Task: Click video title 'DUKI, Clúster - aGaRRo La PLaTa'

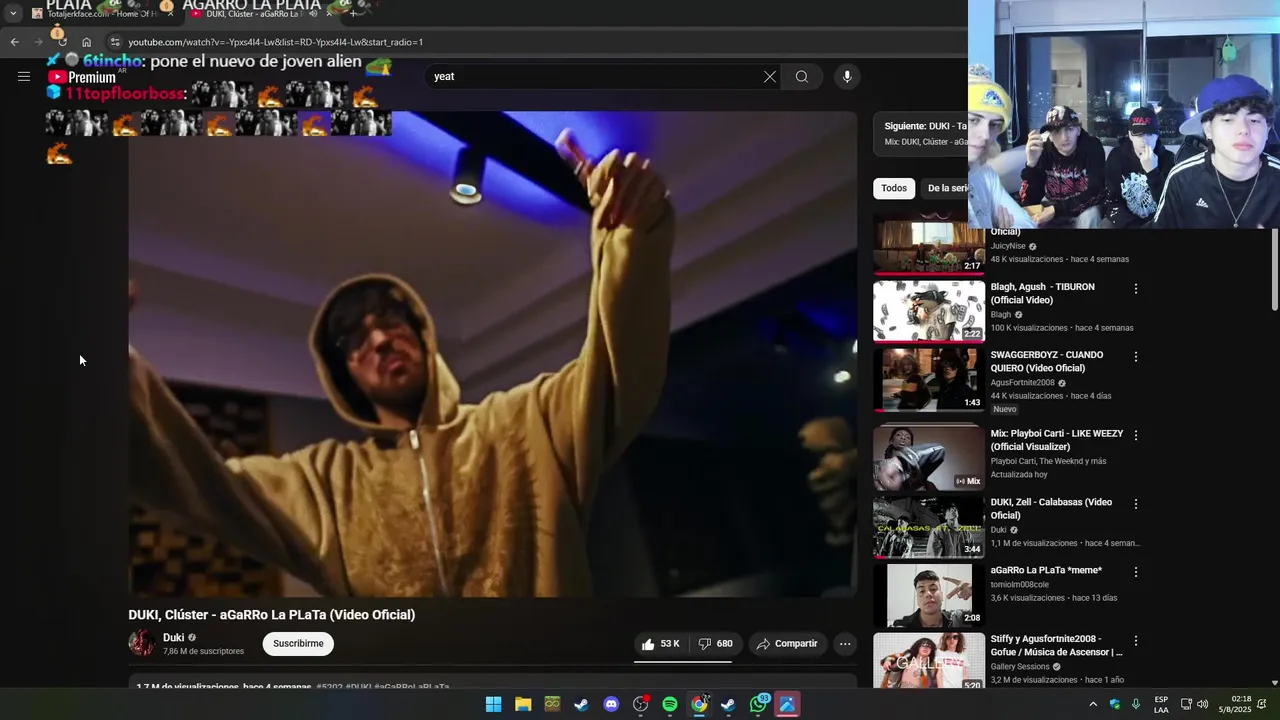Action: [272, 615]
